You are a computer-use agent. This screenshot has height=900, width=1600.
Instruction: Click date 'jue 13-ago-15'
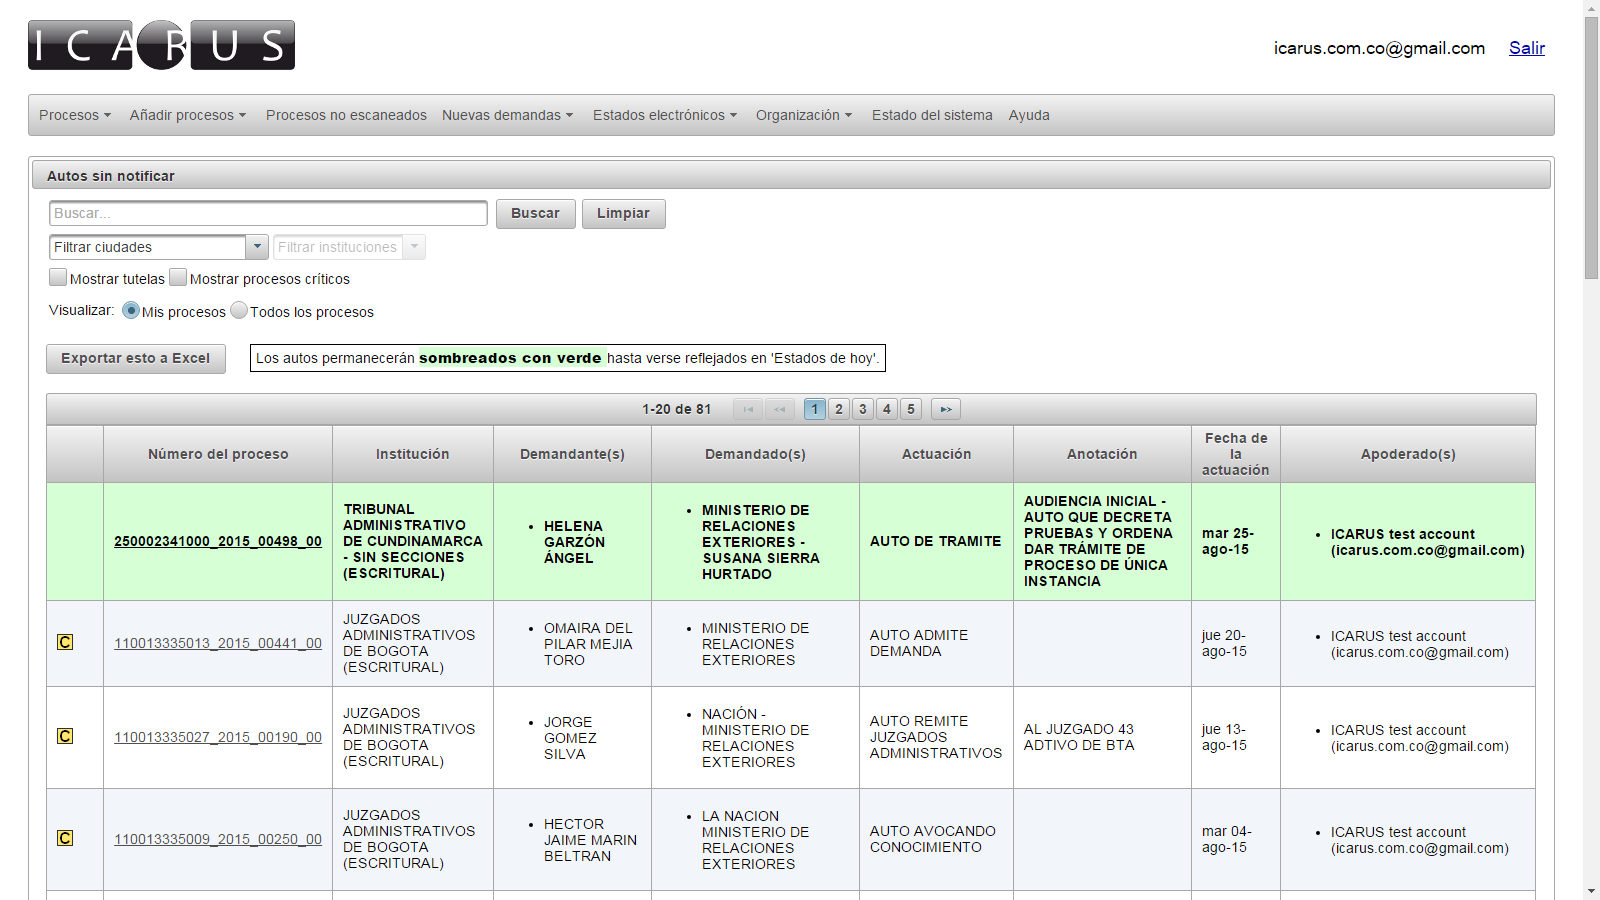1224,737
